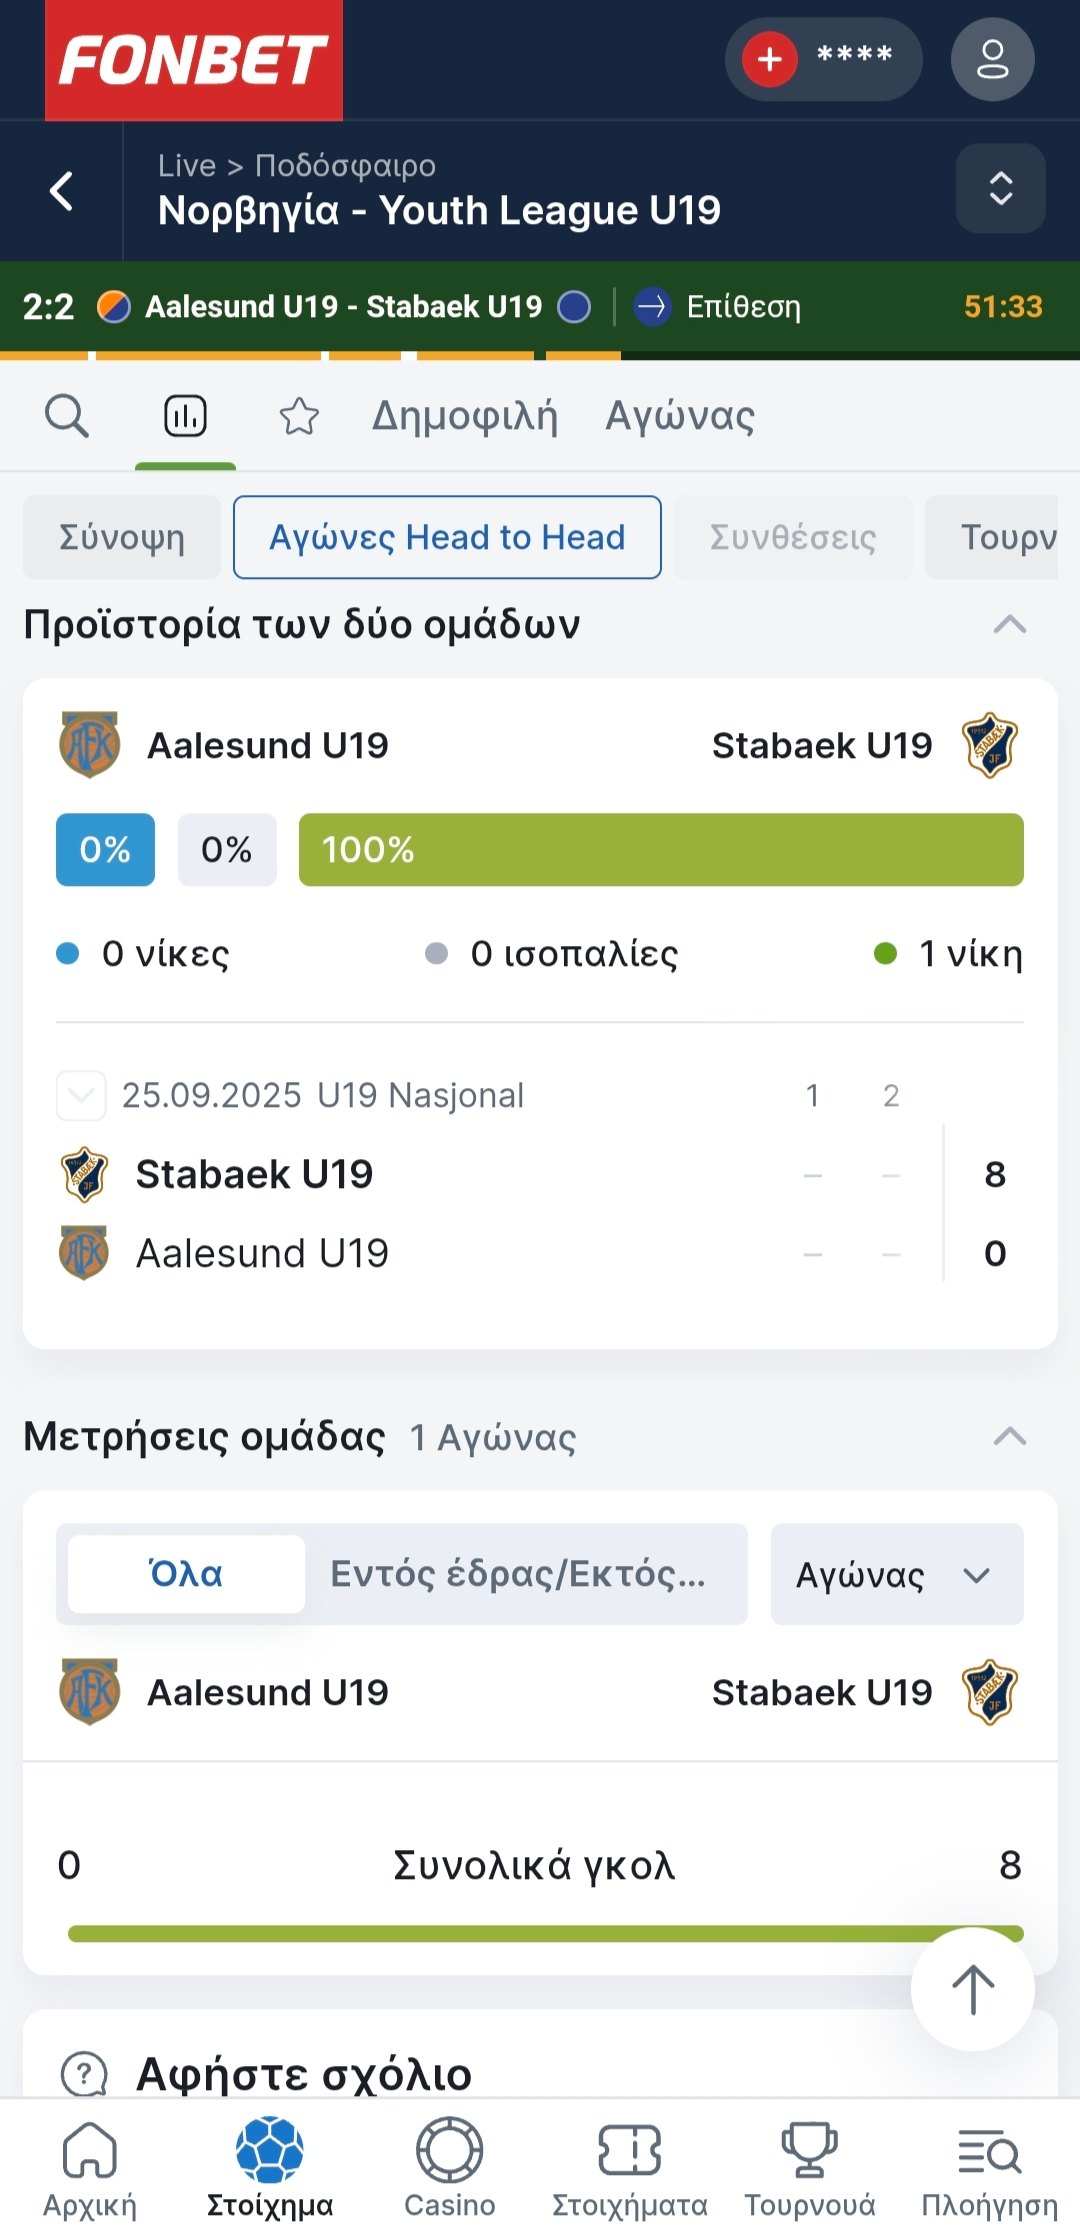Switch to the Σύνοψη tab
The width and height of the screenshot is (1080, 2237).
[122, 537]
